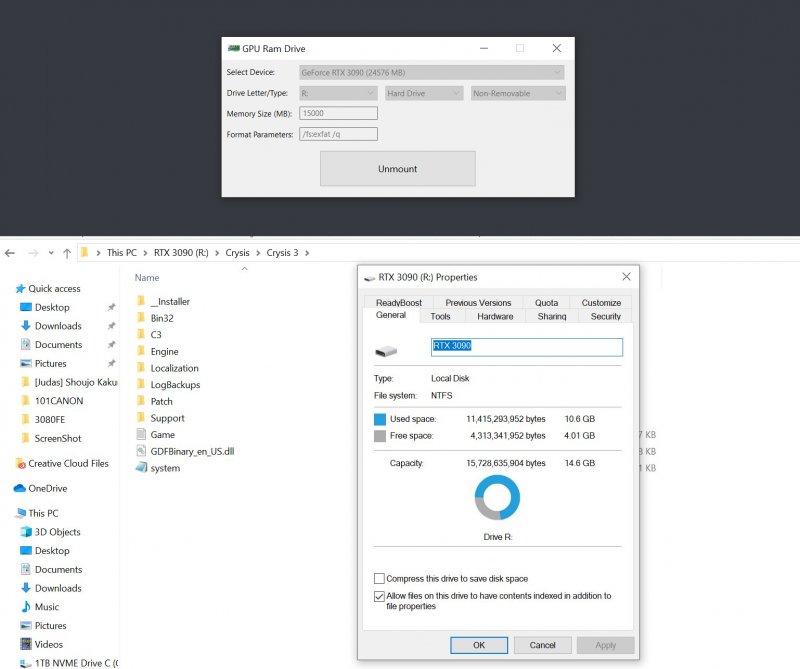Click OneDrive cloud icon
Image resolution: width=800 pixels, height=669 pixels.
point(20,488)
